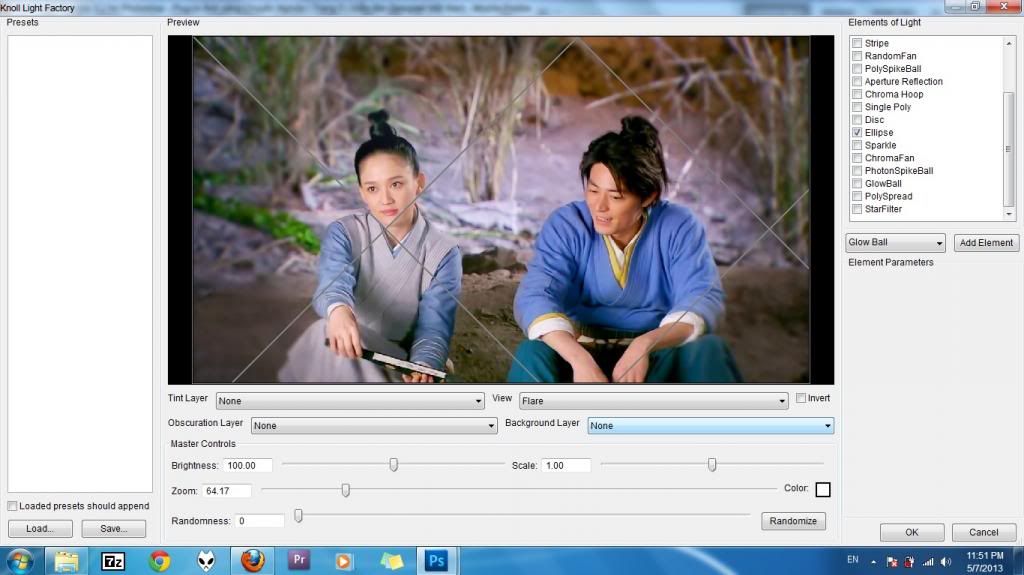The width and height of the screenshot is (1024, 575).
Task: Enable the Stripe element checkbox
Action: tap(857, 43)
